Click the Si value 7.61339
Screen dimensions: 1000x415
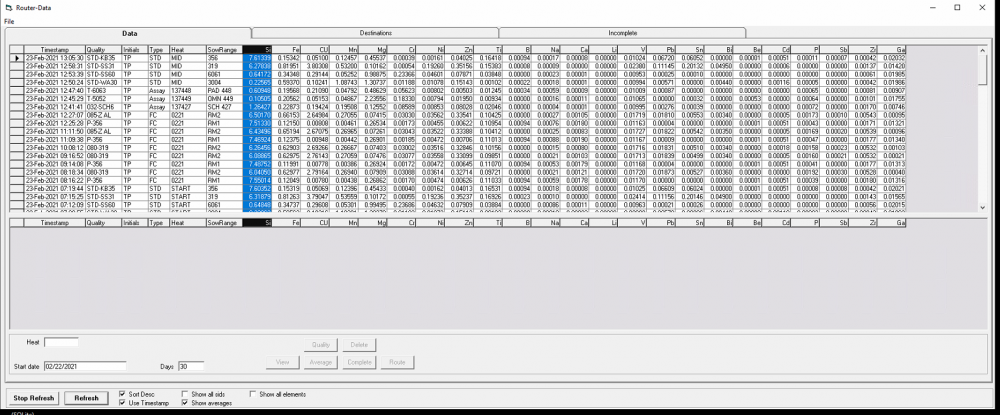coord(258,57)
